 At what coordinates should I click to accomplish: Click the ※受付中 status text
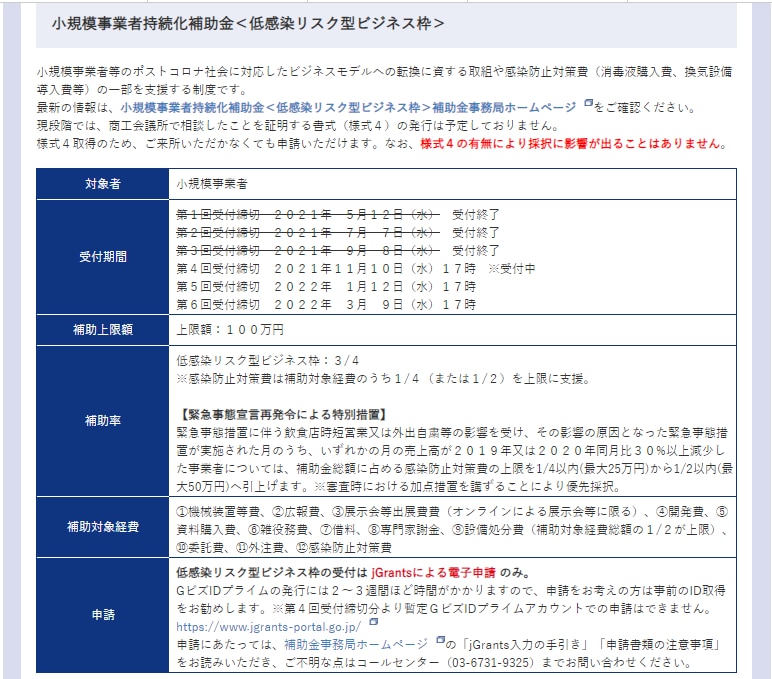[x=512, y=268]
